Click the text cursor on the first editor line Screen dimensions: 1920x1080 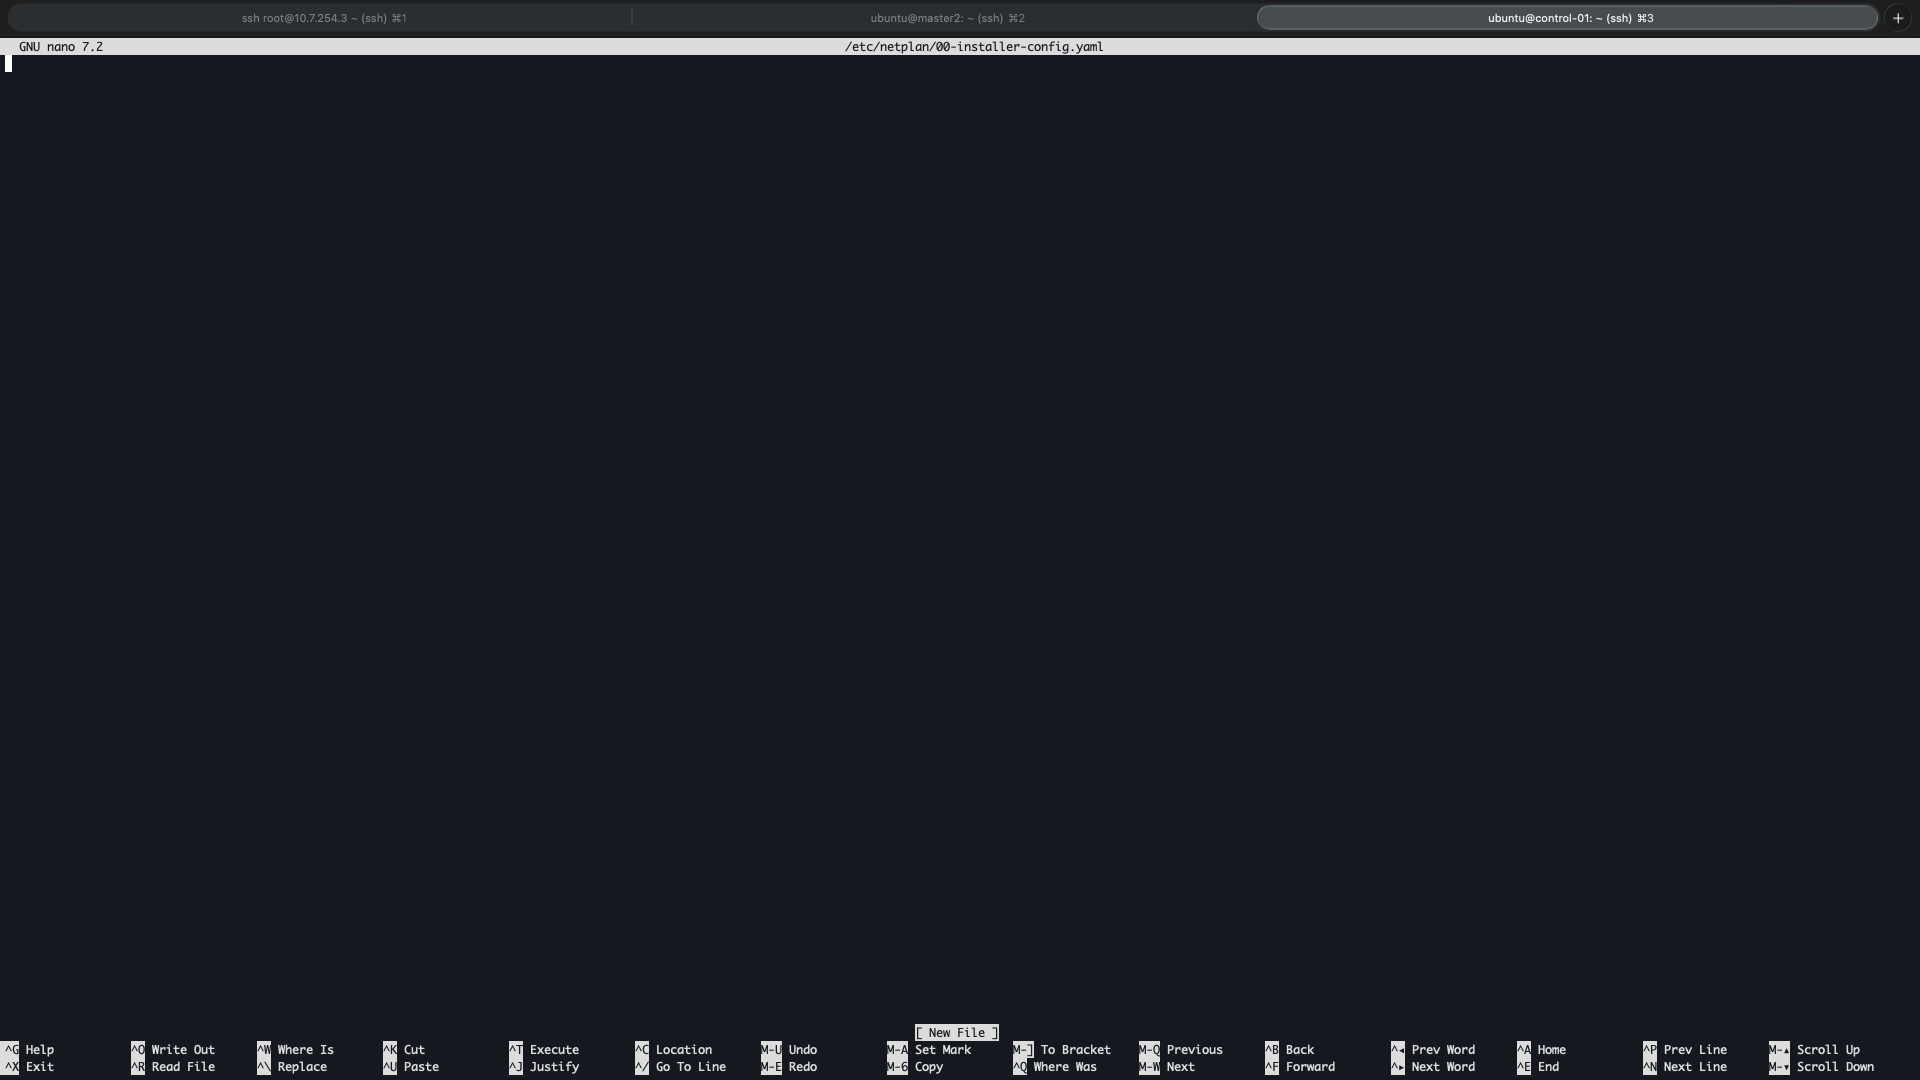[8, 64]
